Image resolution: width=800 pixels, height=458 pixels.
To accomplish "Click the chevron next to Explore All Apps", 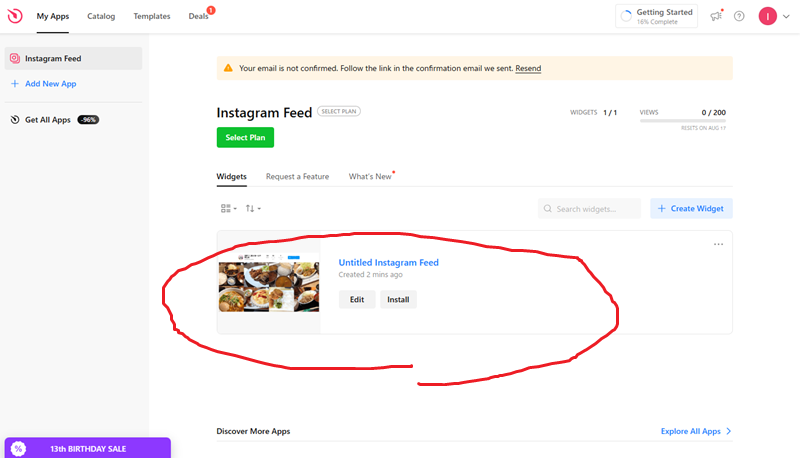I will (x=729, y=431).
